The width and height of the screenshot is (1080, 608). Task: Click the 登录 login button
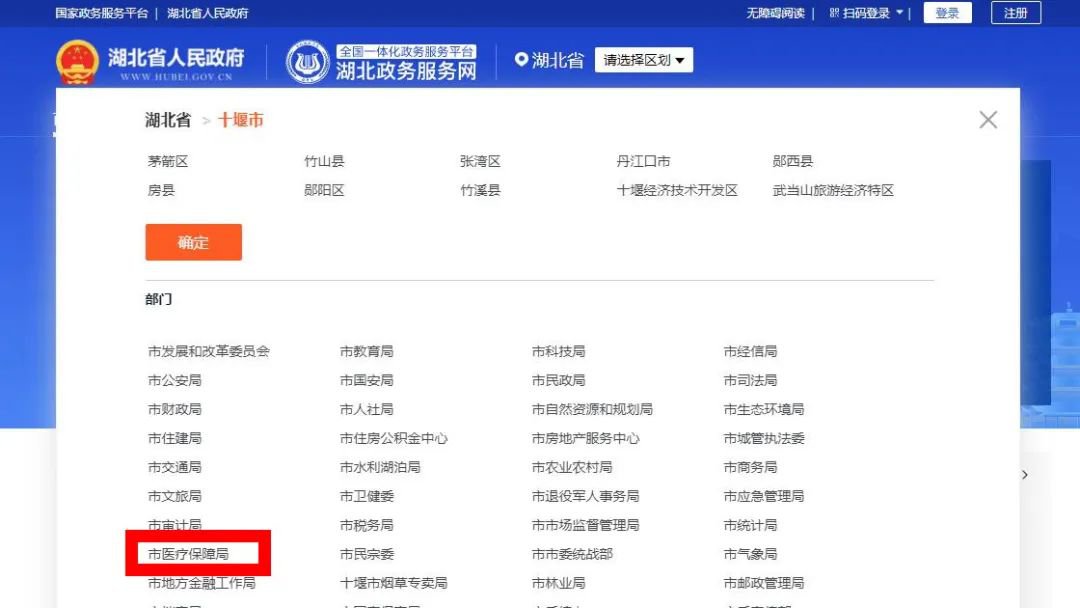pyautogui.click(x=947, y=13)
